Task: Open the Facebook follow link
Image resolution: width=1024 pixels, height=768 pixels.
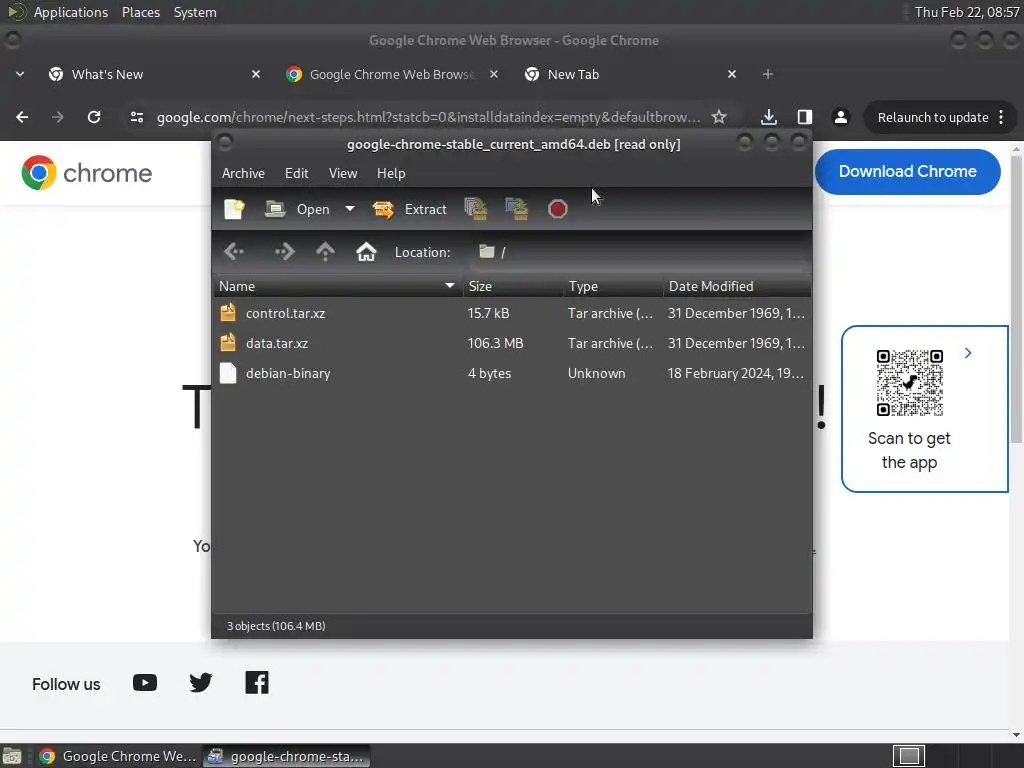Action: [x=257, y=683]
